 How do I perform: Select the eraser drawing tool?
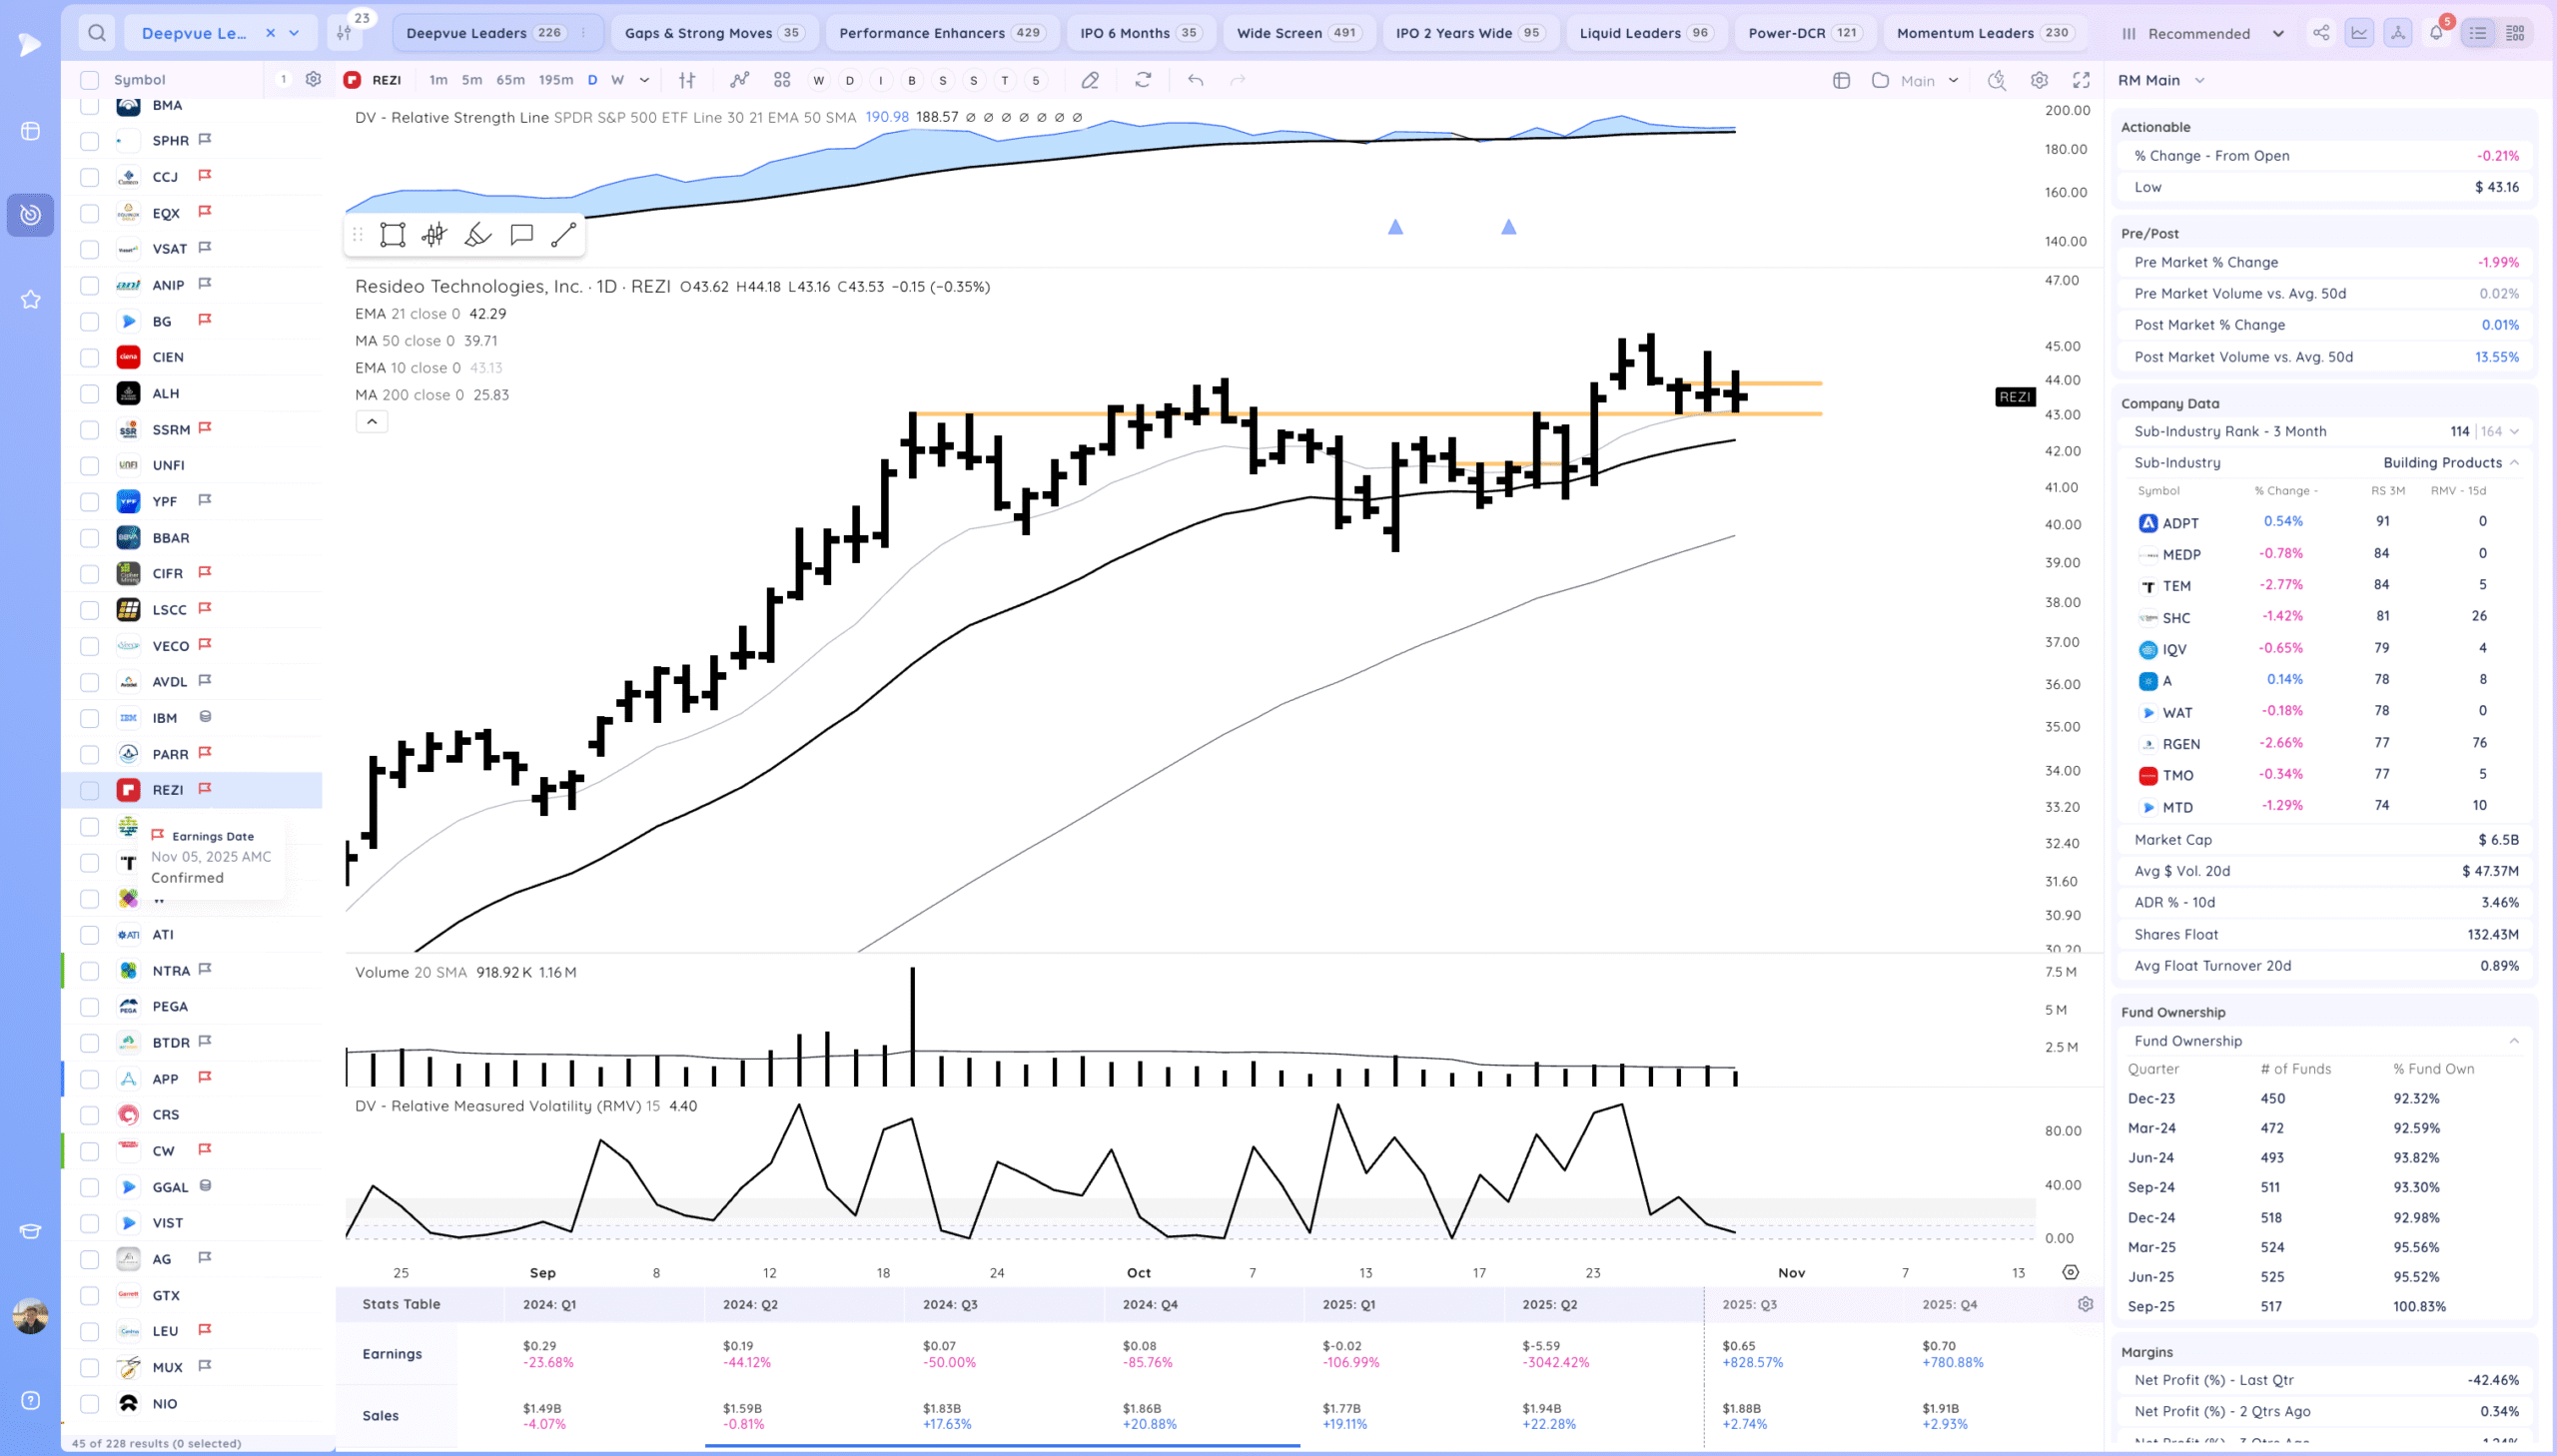(1090, 80)
